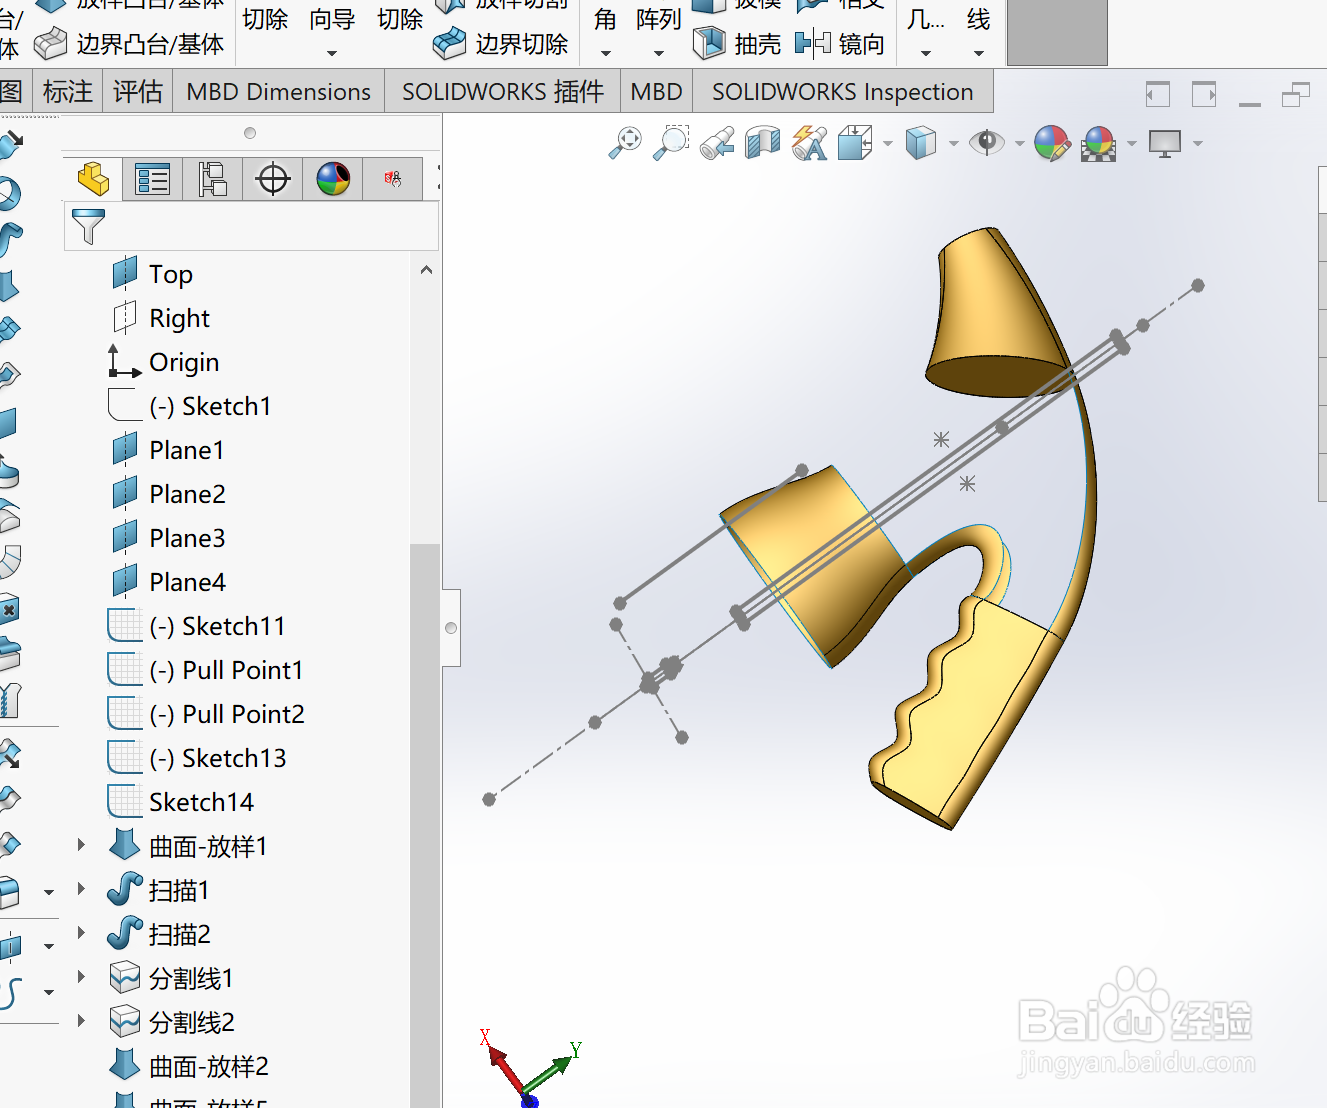Open Apply Scene dropdown arrow
This screenshot has height=1108, width=1327.
(1132, 144)
